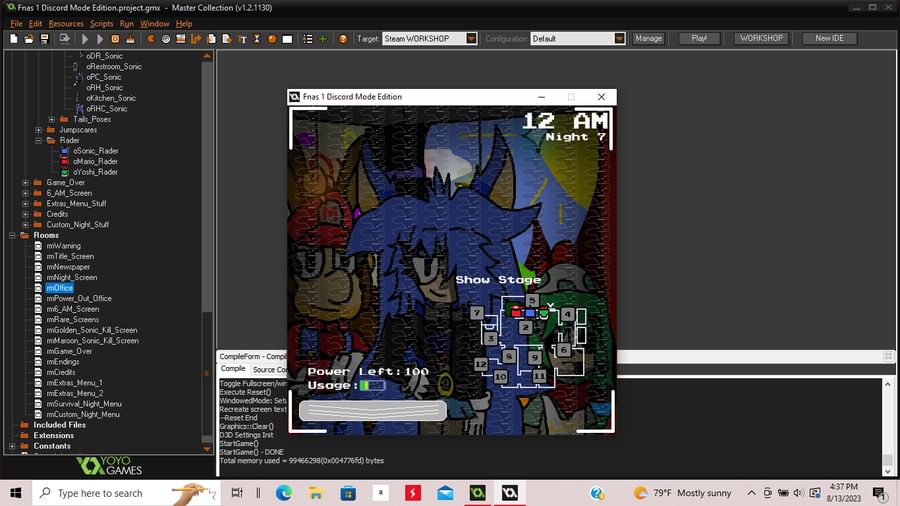Select camera 12 on the game map
The width and height of the screenshot is (900, 506).
(481, 364)
